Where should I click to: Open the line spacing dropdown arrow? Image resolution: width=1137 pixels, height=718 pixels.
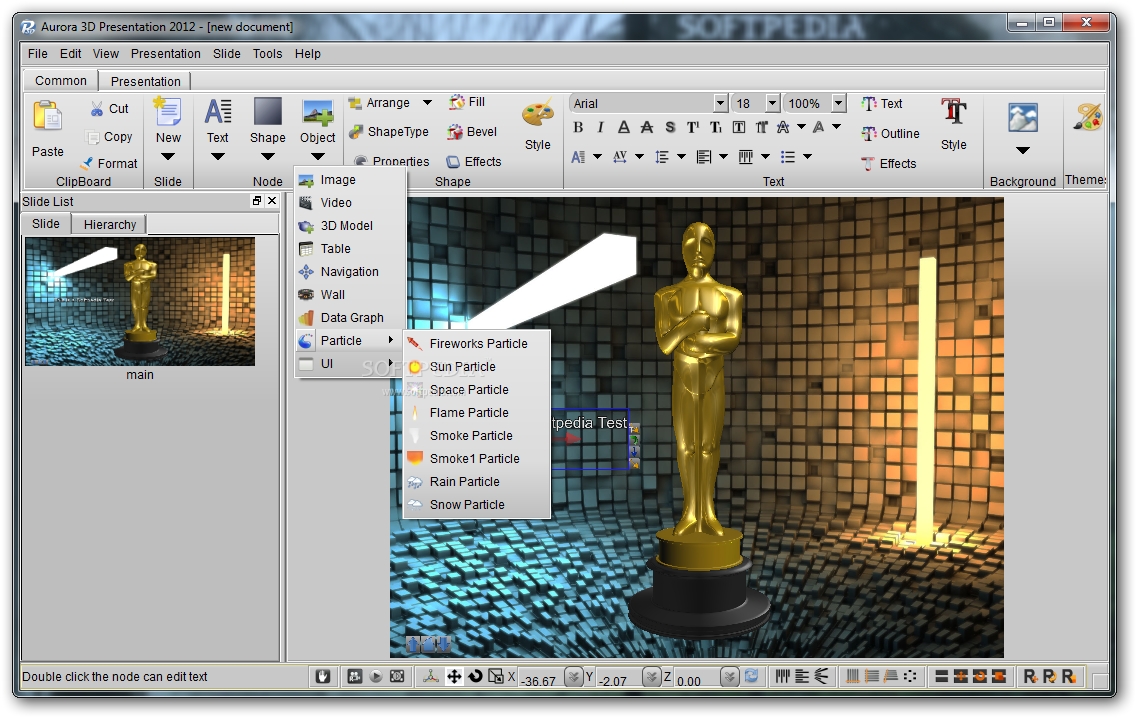coord(681,157)
